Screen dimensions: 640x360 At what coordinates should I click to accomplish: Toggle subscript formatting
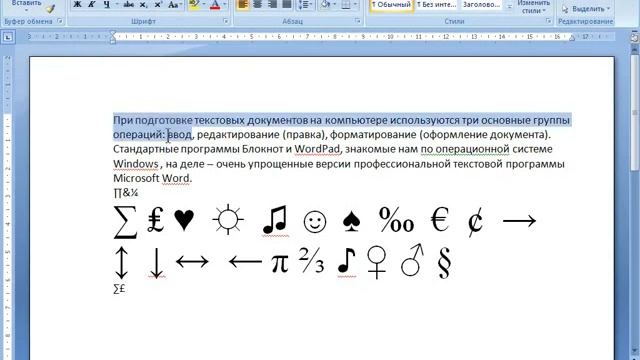(143, 5)
